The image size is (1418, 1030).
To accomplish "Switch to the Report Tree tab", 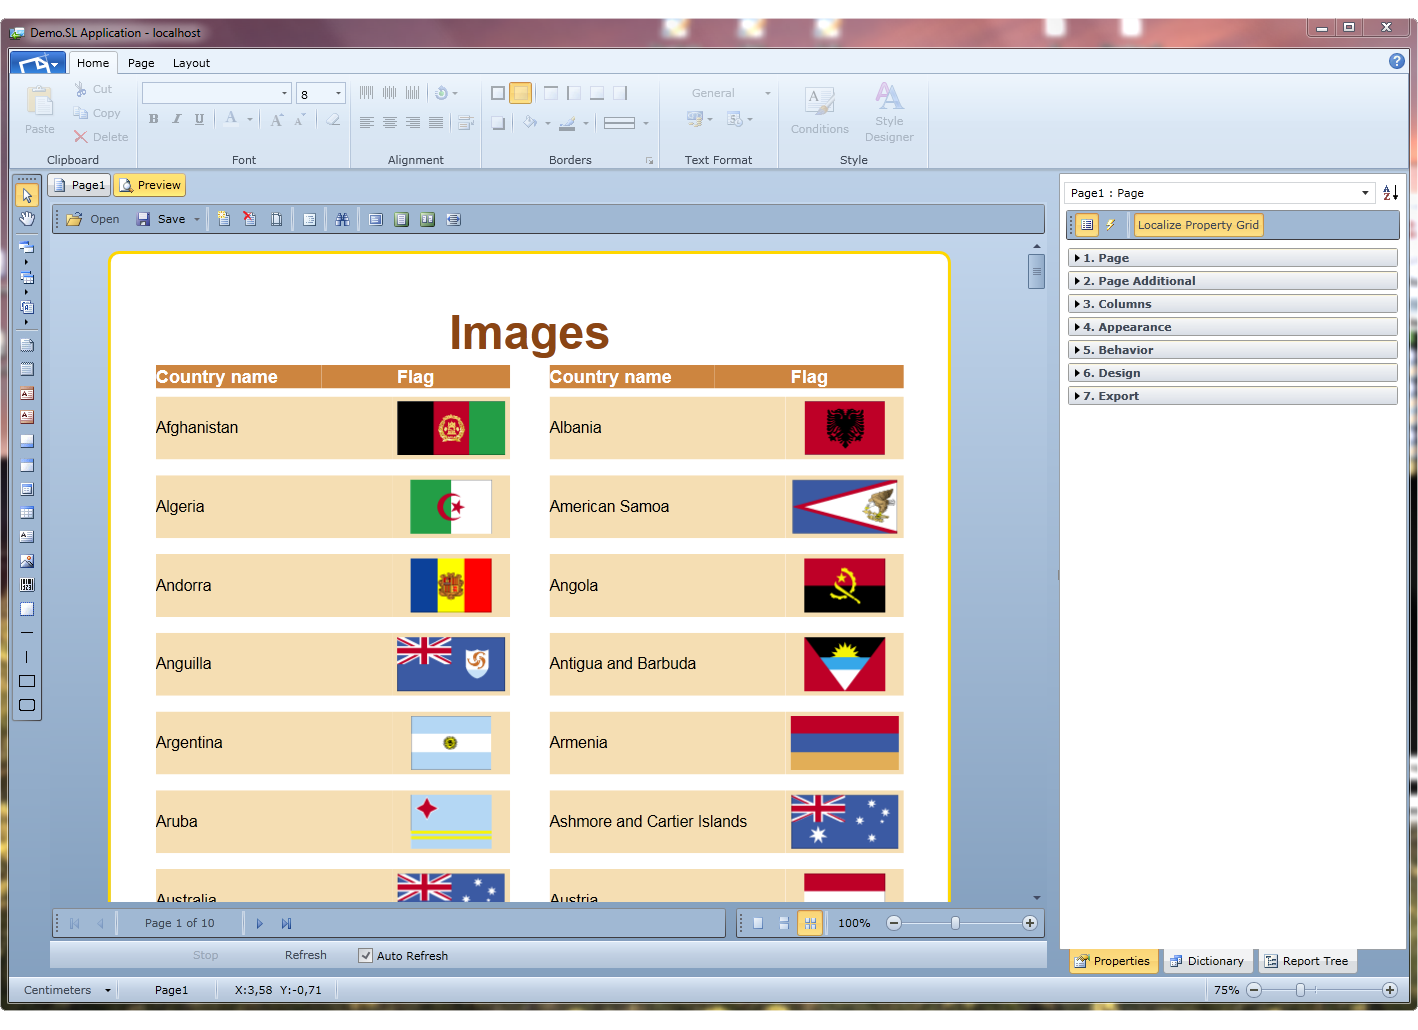I will tap(1307, 961).
